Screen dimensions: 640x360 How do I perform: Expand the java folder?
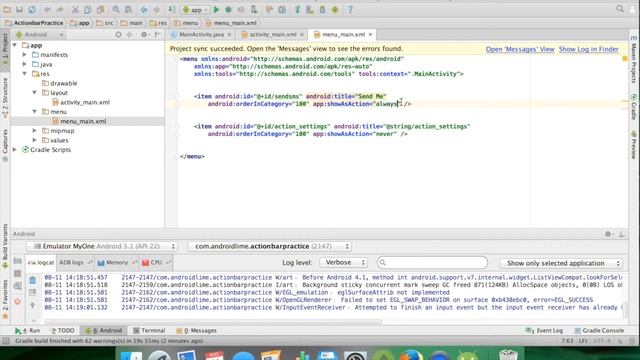click(x=24, y=64)
